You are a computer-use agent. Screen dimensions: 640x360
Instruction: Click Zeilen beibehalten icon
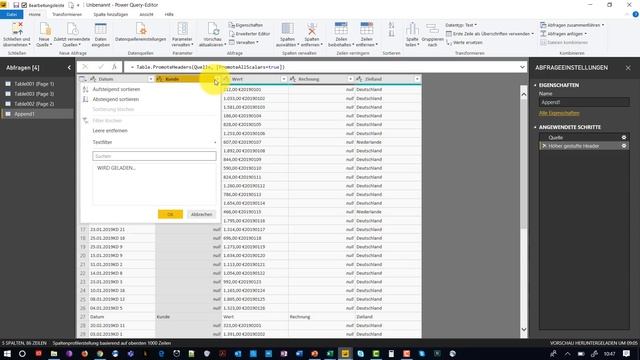pyautogui.click(x=341, y=29)
